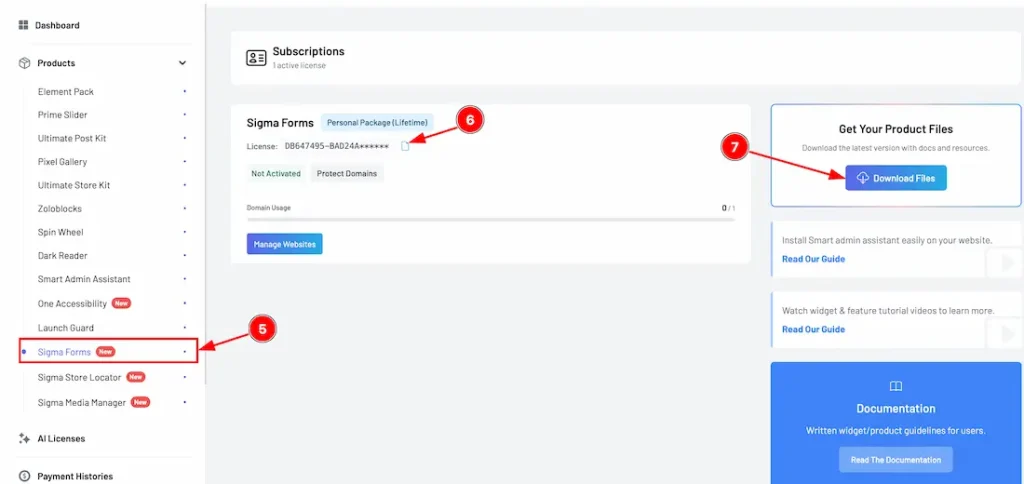
Task: Go to Dashboard page
Action: (57, 25)
